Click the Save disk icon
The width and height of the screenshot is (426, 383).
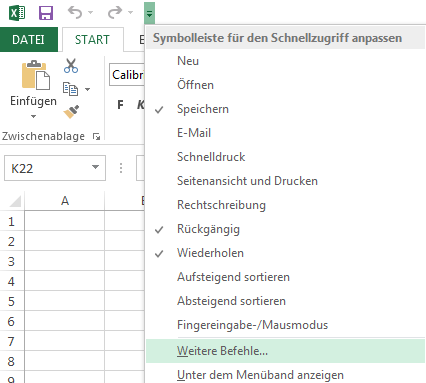point(46,13)
